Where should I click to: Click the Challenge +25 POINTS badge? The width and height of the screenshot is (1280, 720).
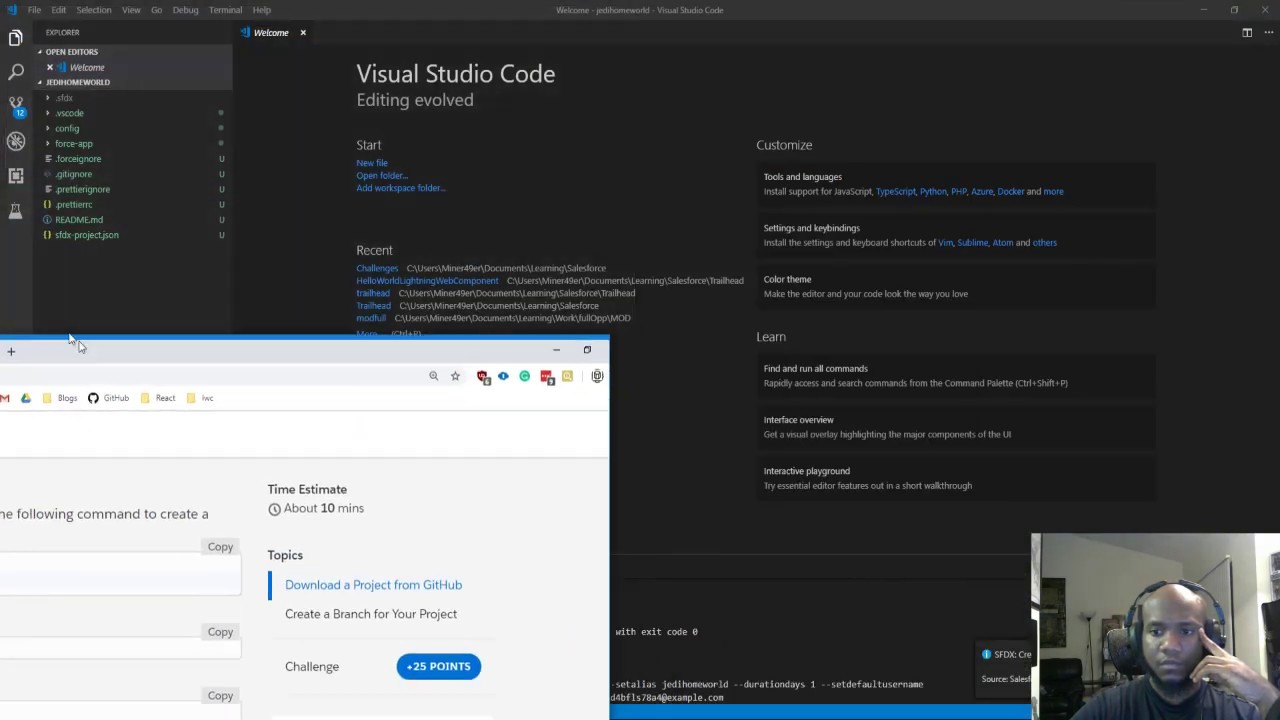438,666
